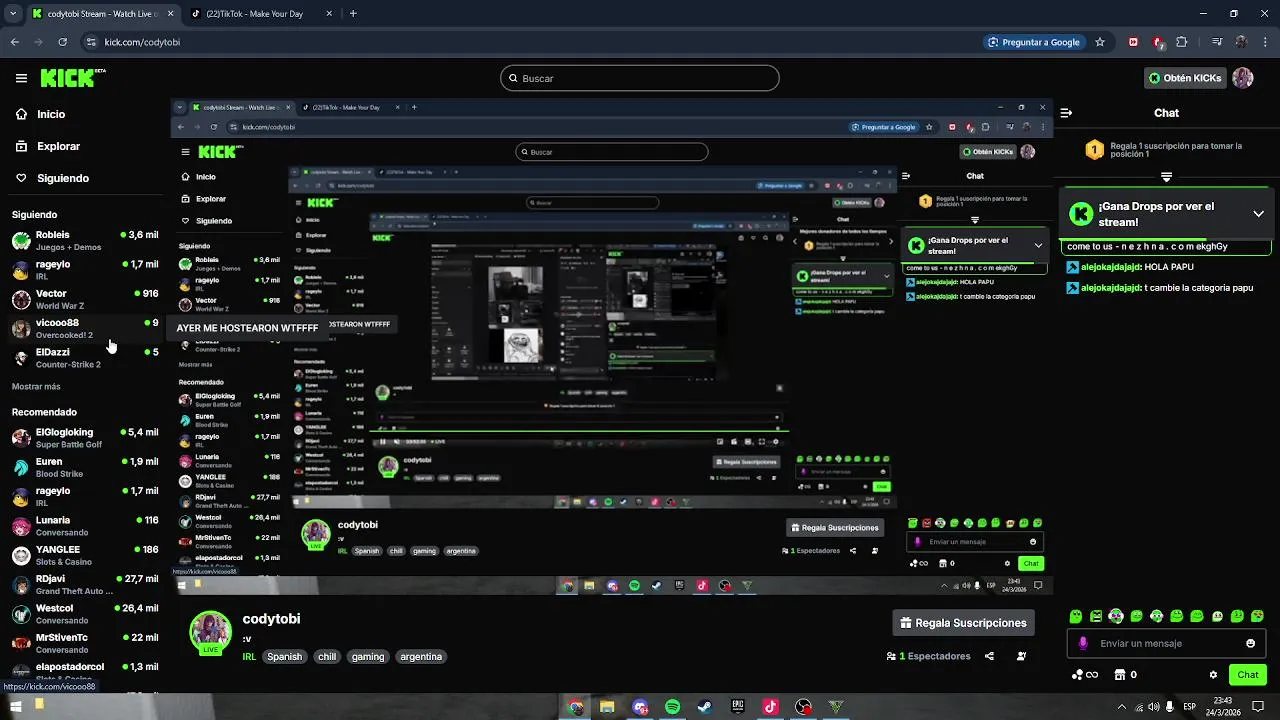Click the gaming tag
Image resolution: width=1280 pixels, height=720 pixels.
click(368, 657)
